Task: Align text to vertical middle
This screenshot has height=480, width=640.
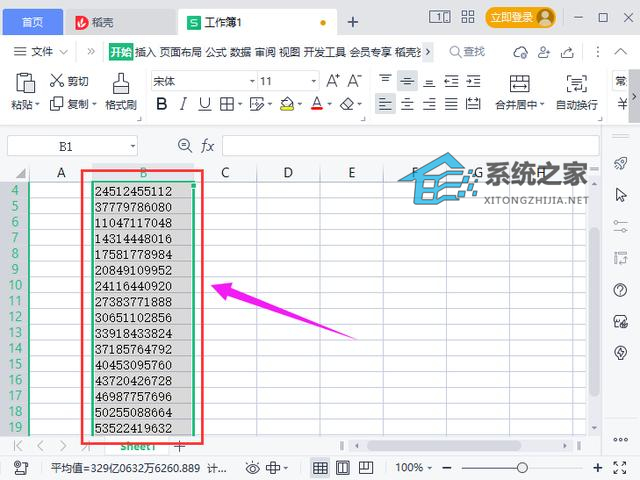Action: point(407,81)
